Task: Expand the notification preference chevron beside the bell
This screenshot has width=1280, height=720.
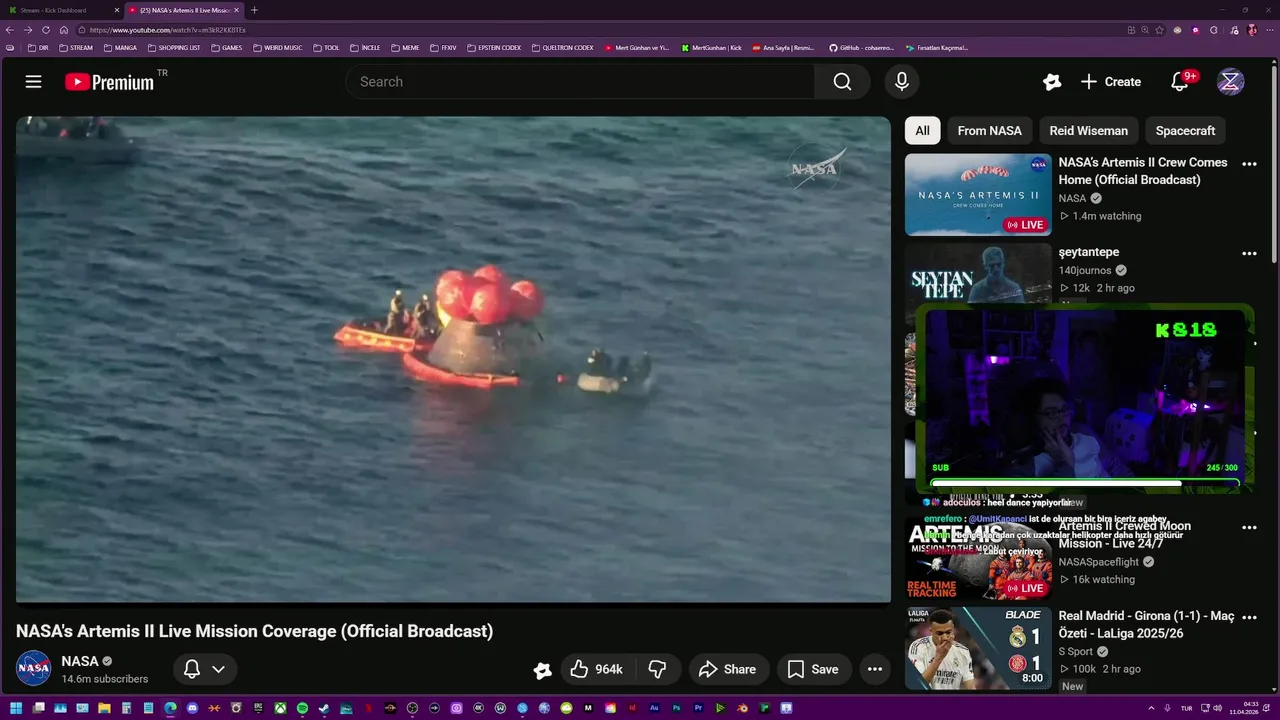Action: [218, 669]
